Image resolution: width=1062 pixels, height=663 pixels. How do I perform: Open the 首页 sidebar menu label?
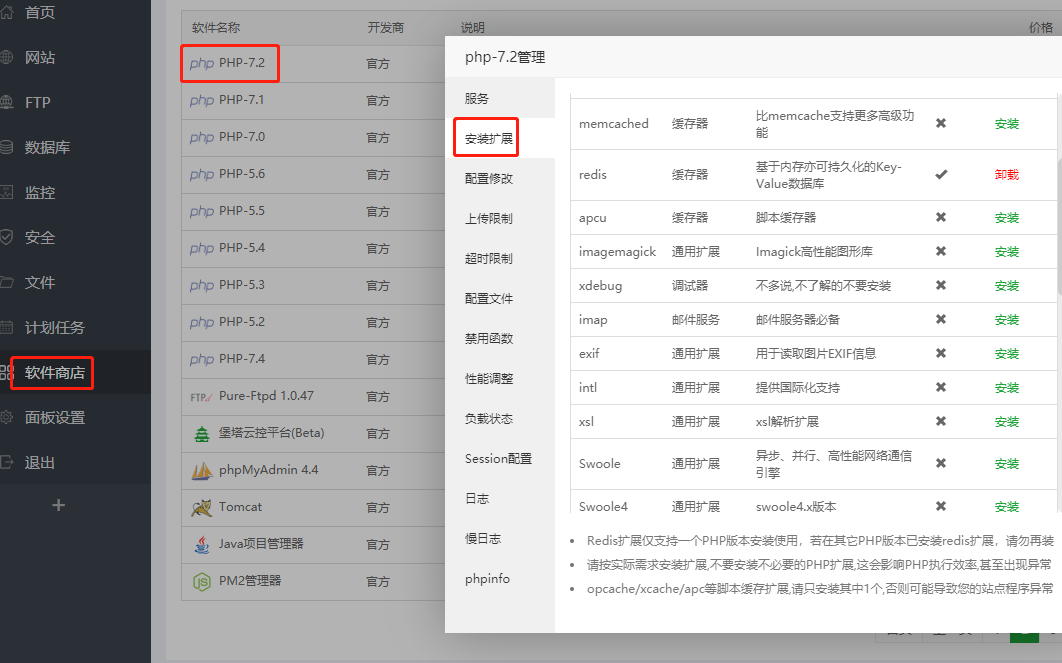click(40, 12)
